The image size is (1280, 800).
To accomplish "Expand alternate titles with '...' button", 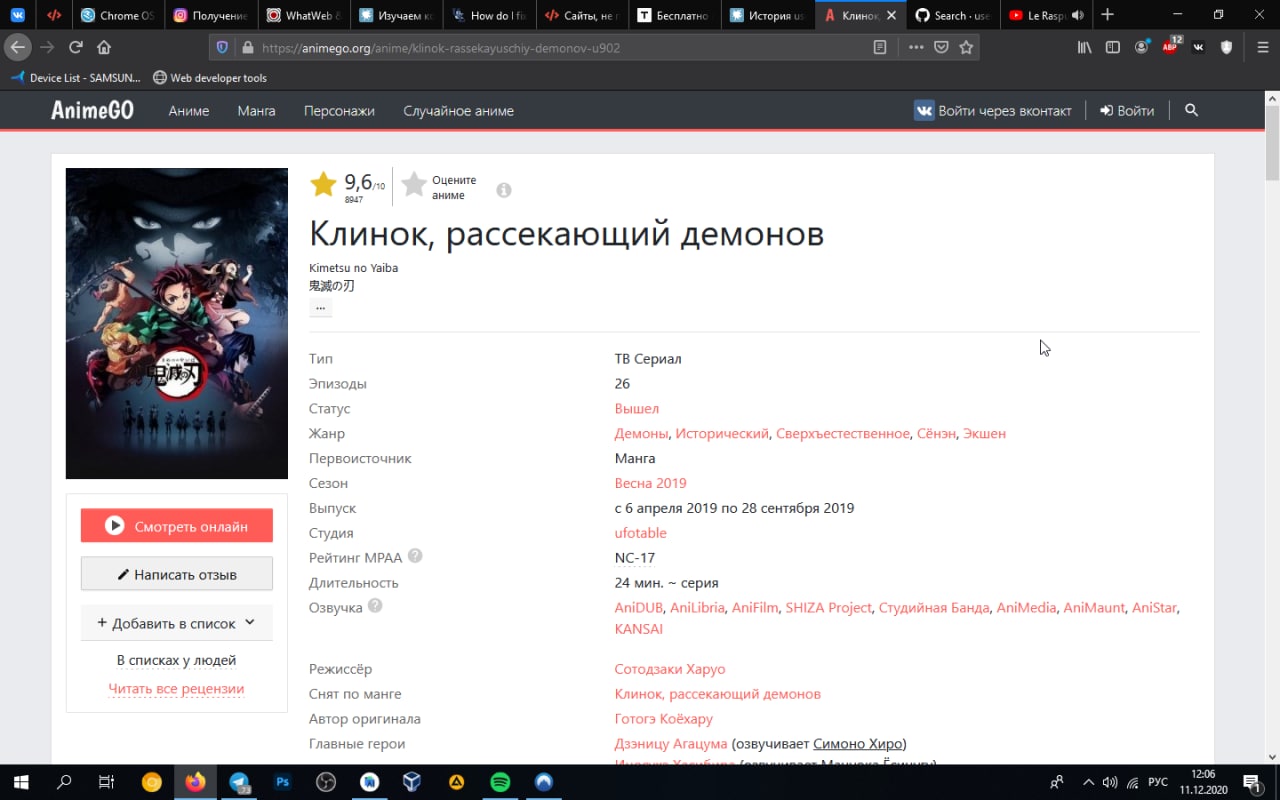I will (320, 308).
